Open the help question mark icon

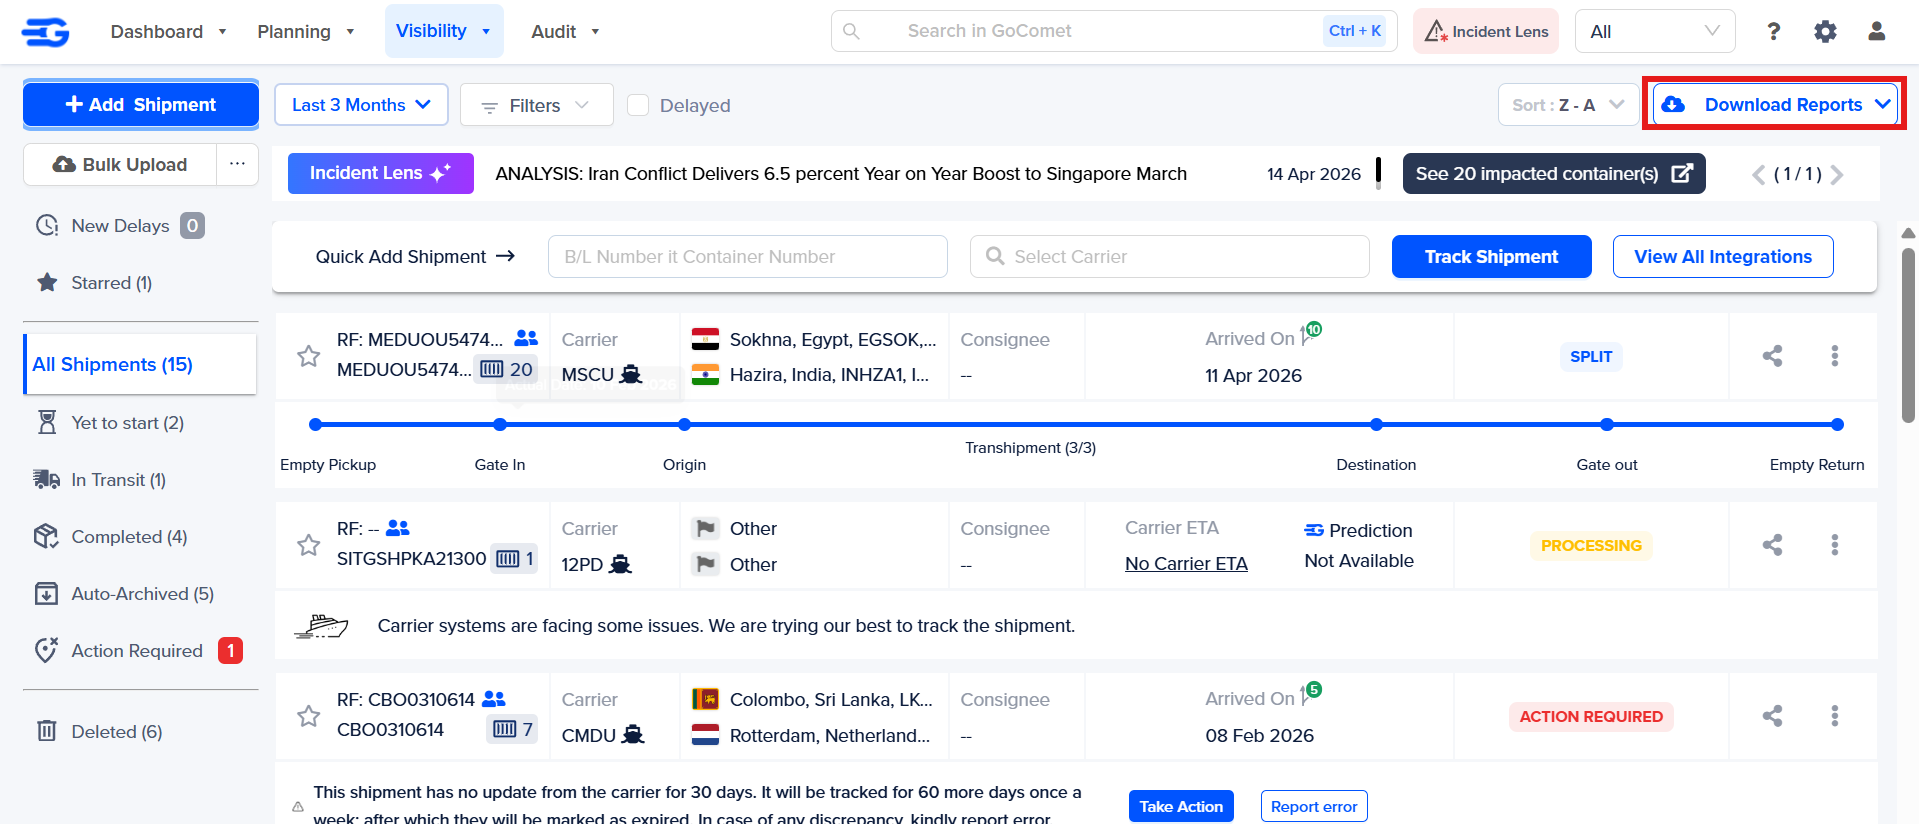point(1773,32)
